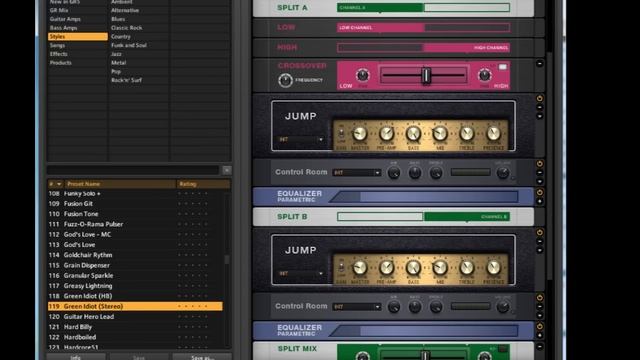Turn lower Control Room Bass knob
The height and width of the screenshot is (360, 640).
click(x=415, y=307)
